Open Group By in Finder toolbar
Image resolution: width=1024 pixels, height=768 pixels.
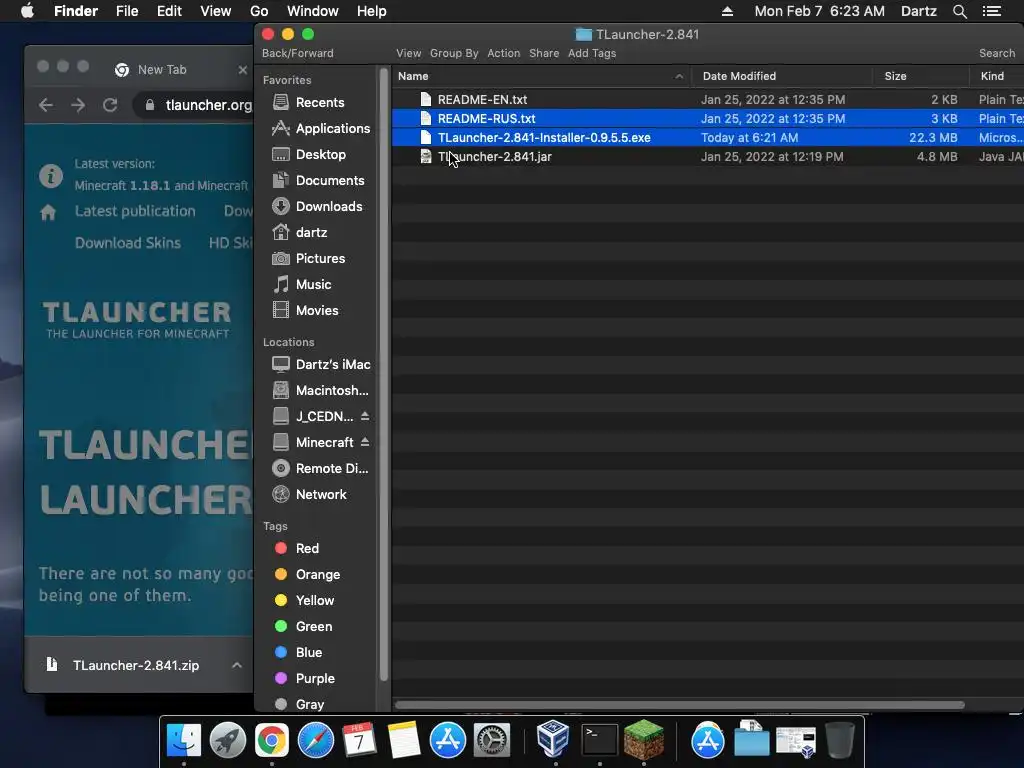pyautogui.click(x=454, y=54)
